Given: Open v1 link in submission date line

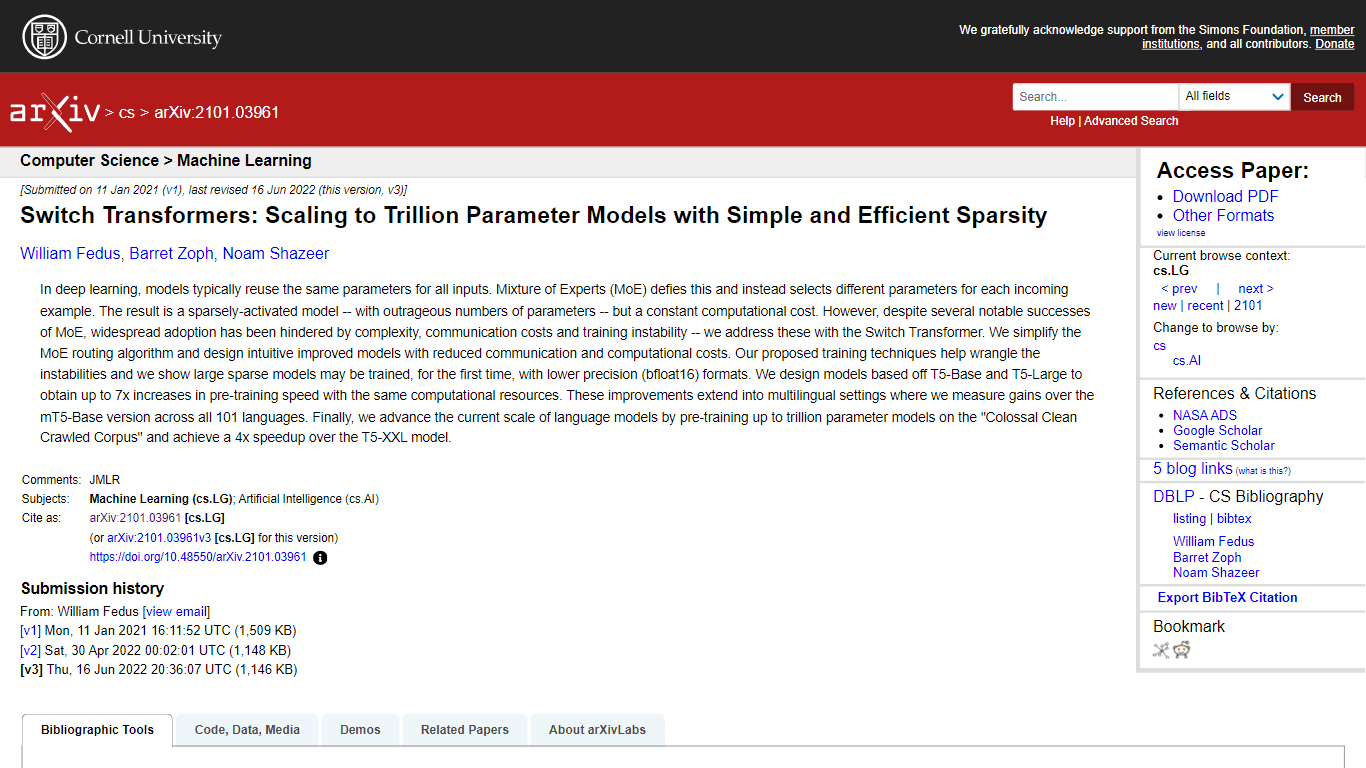Looking at the screenshot, I should (172, 190).
